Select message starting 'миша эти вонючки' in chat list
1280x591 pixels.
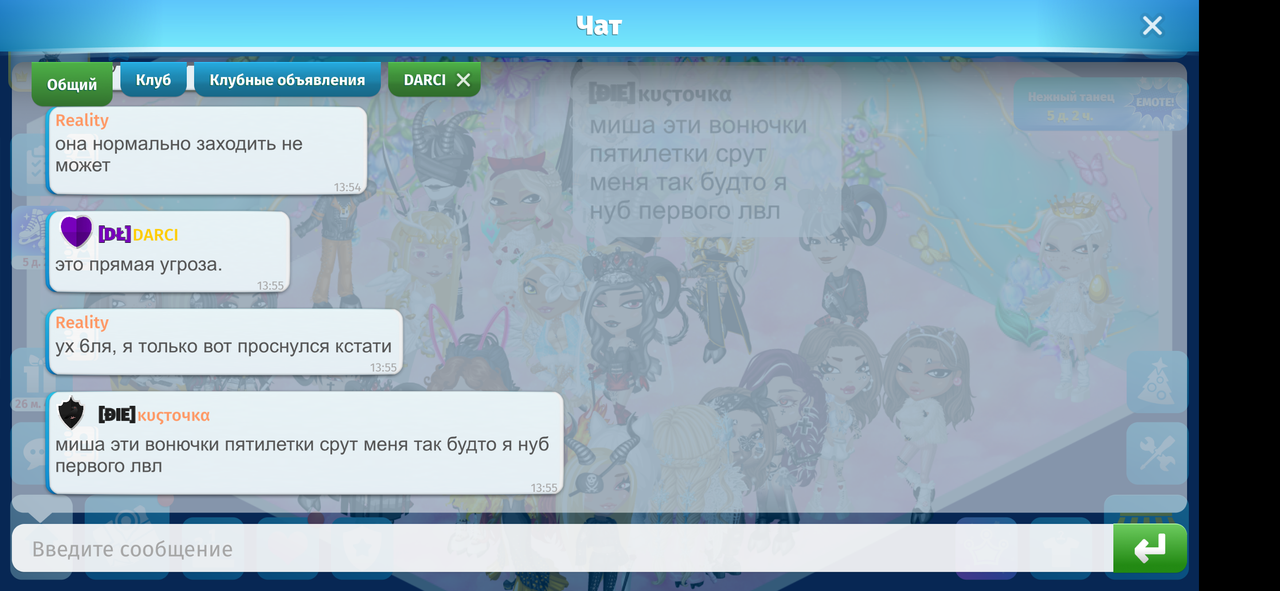point(305,442)
